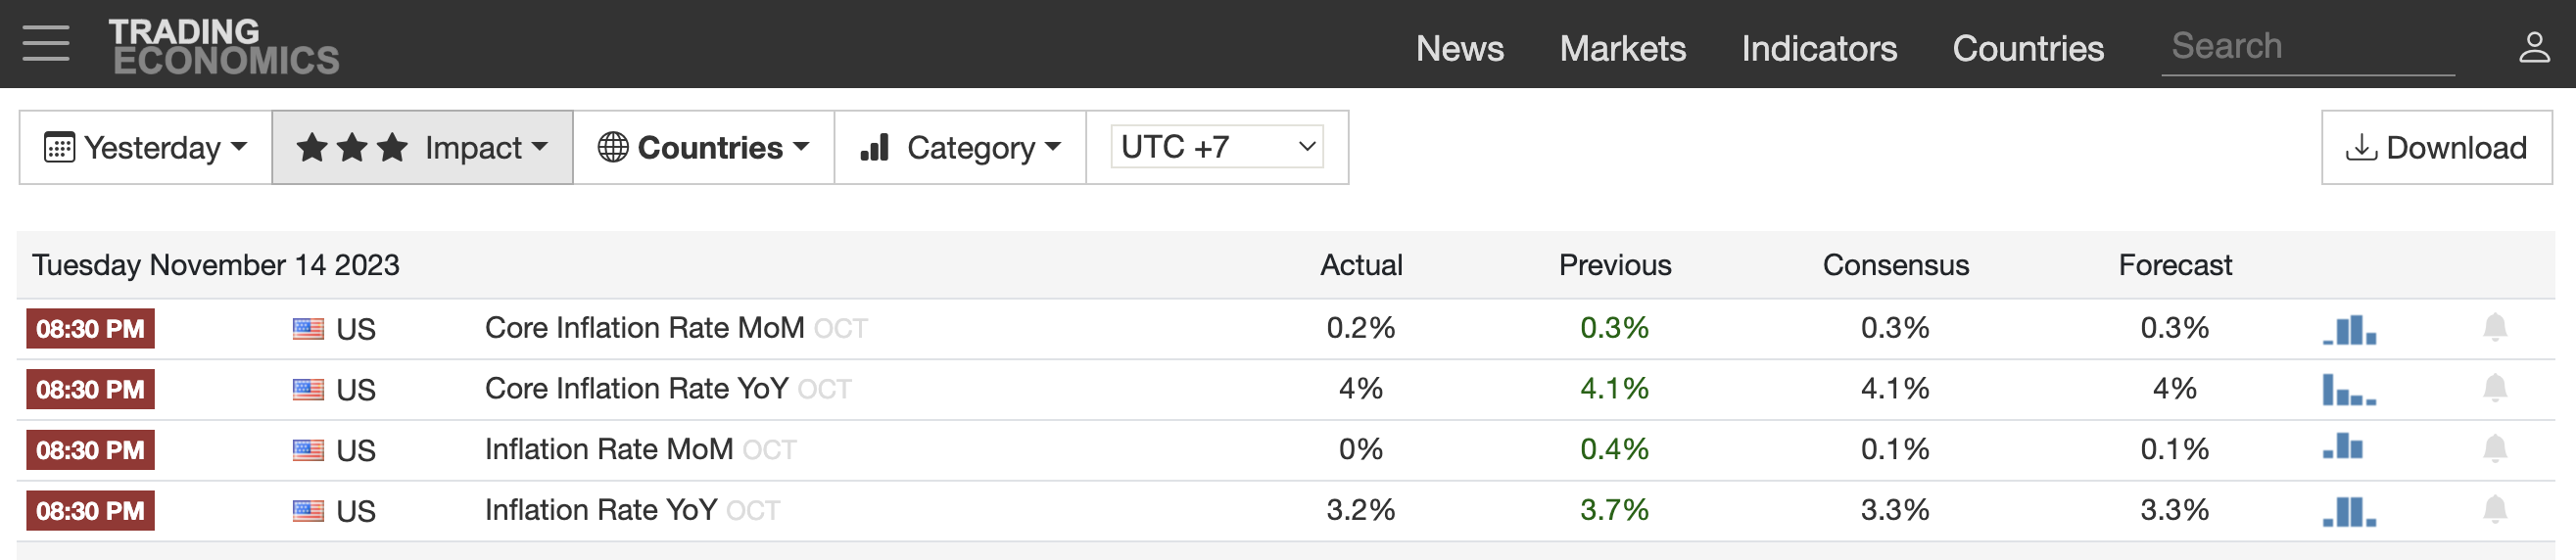Viewport: 2576px width, 560px height.
Task: Open the hamburger menu icon
Action: pyautogui.click(x=46, y=44)
